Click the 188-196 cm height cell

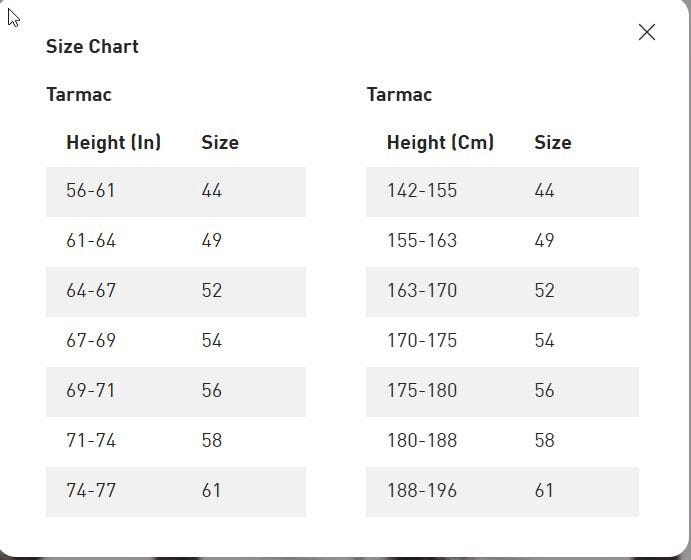422,491
